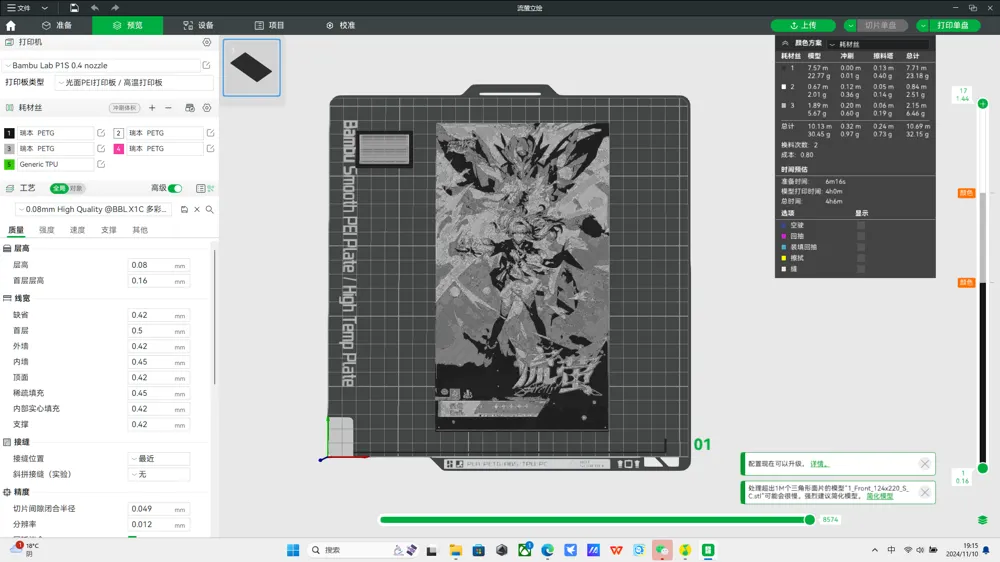Viewport: 1000px width, 562px height.
Task: Click Generic TPU green color swatch
Action: coord(9,164)
